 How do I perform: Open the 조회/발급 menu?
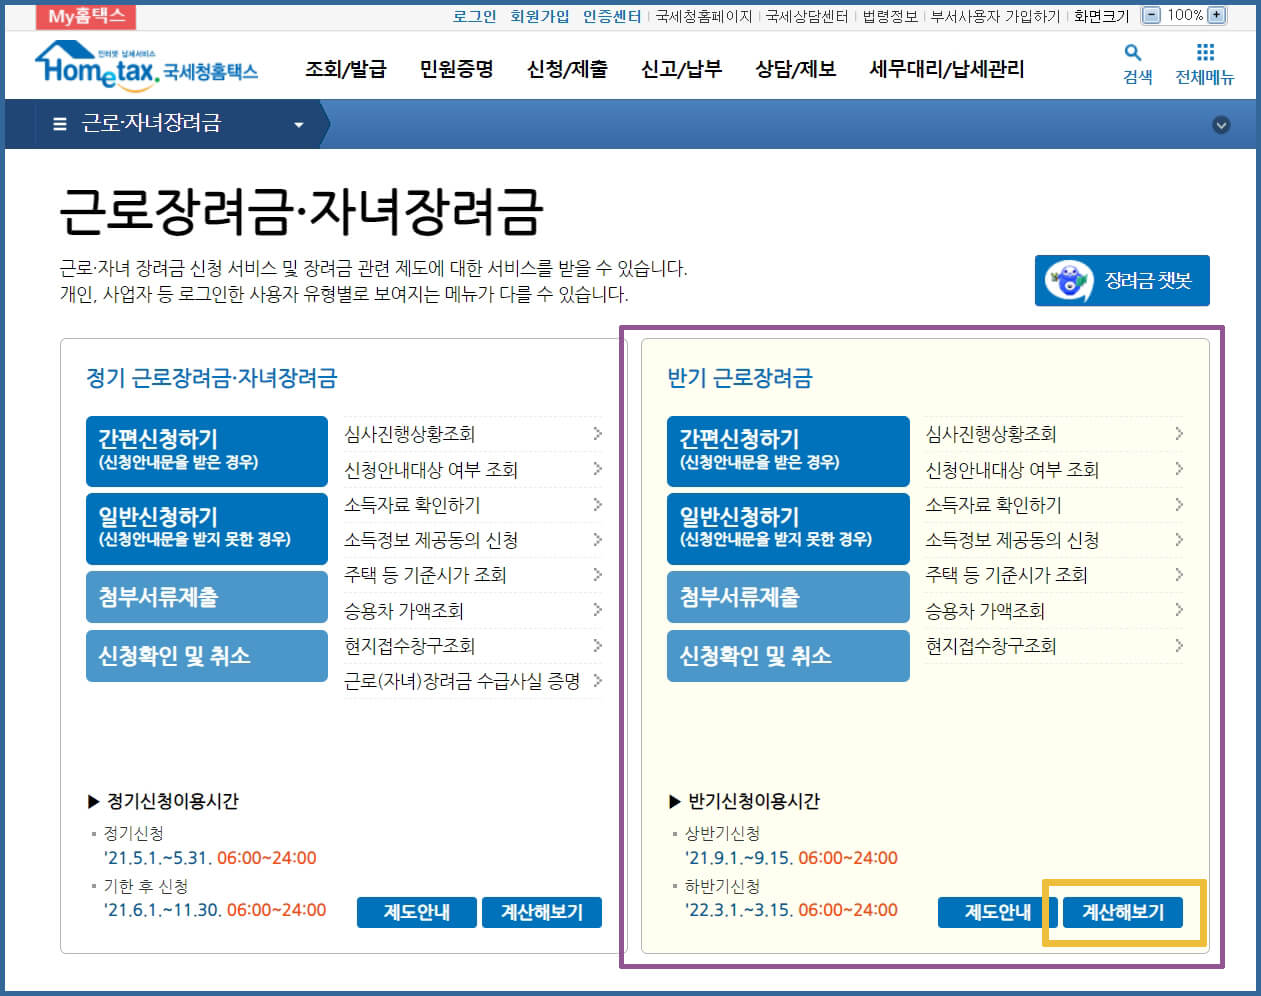[346, 68]
